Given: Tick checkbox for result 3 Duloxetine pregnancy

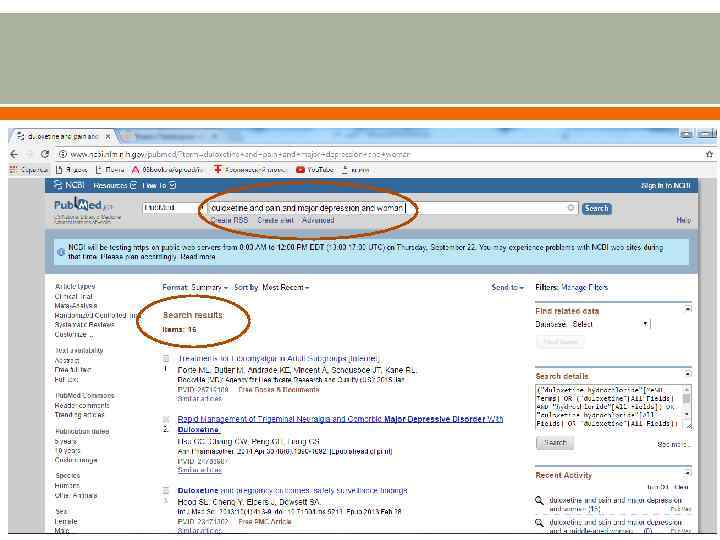Looking at the screenshot, I should (x=166, y=491).
